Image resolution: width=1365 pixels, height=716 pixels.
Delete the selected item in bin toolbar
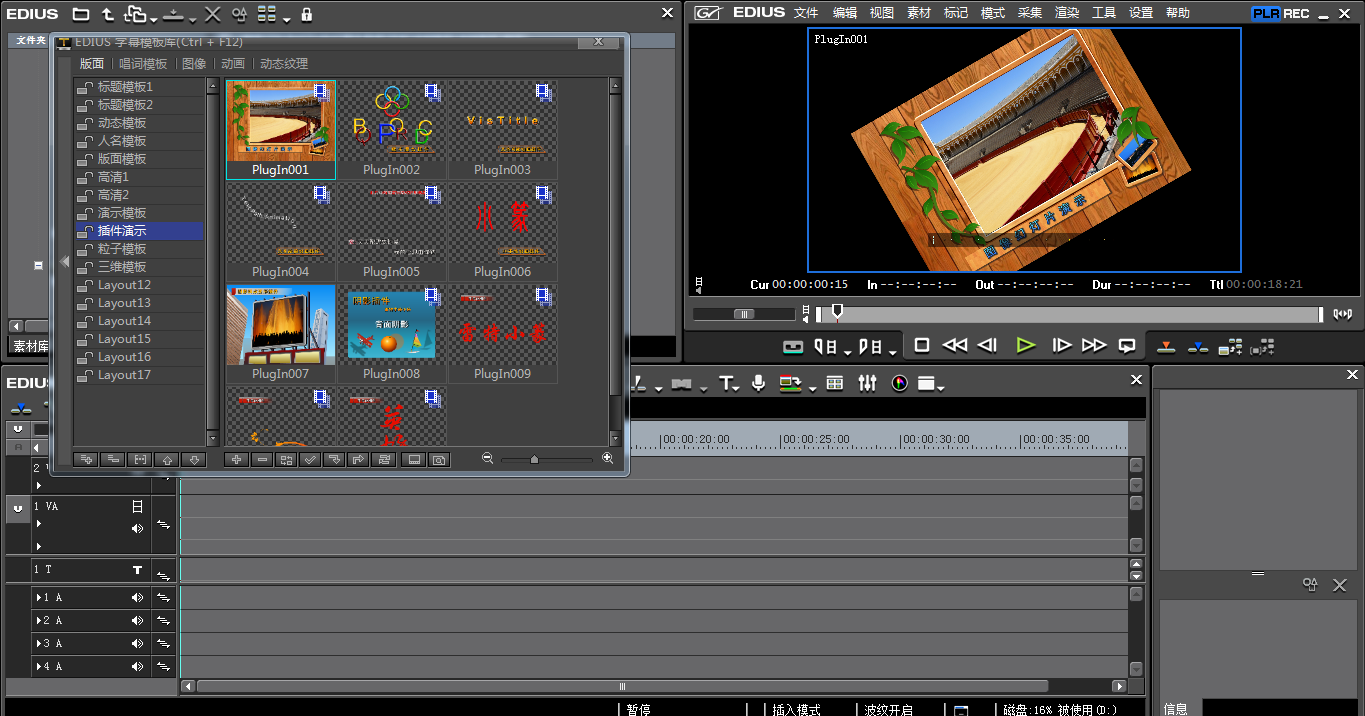(x=212, y=14)
